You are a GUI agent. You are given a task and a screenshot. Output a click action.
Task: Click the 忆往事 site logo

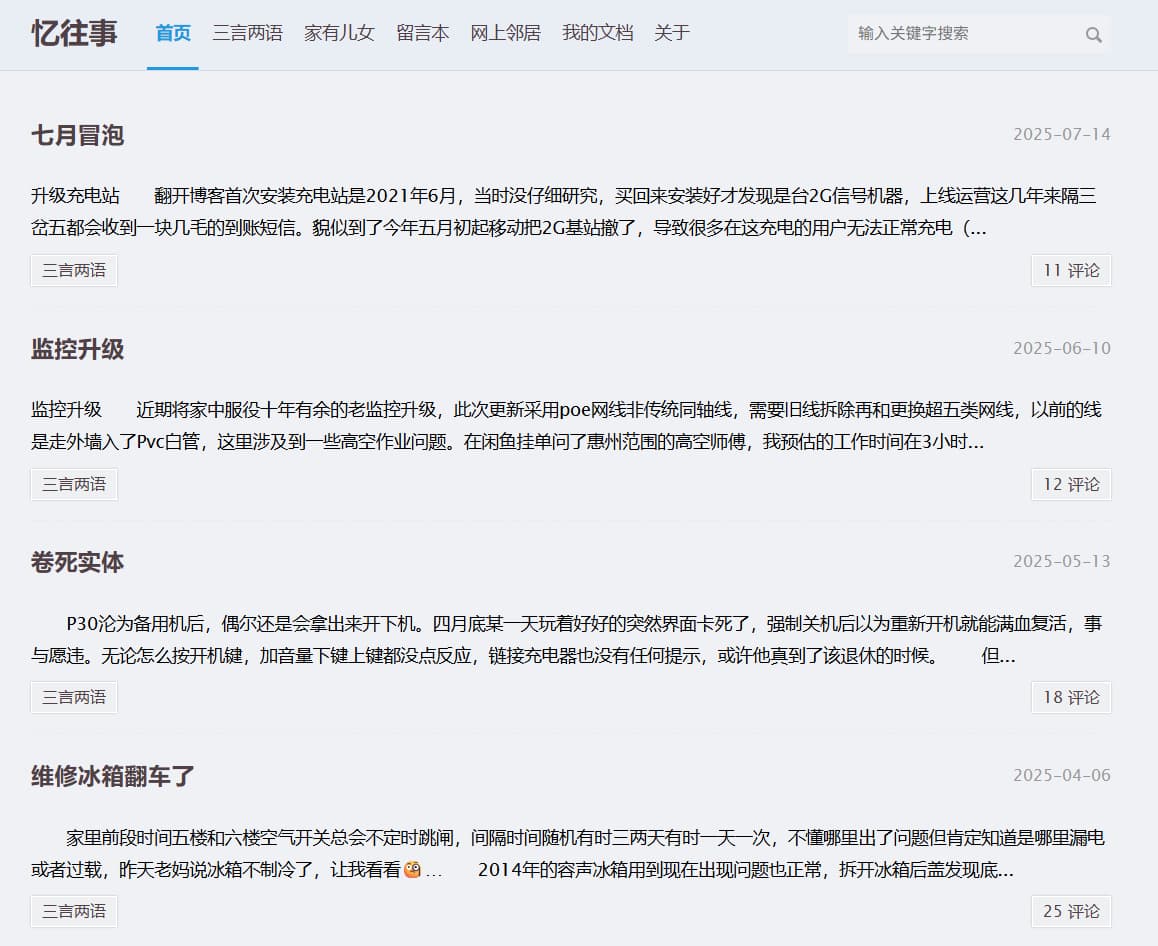(x=73, y=33)
